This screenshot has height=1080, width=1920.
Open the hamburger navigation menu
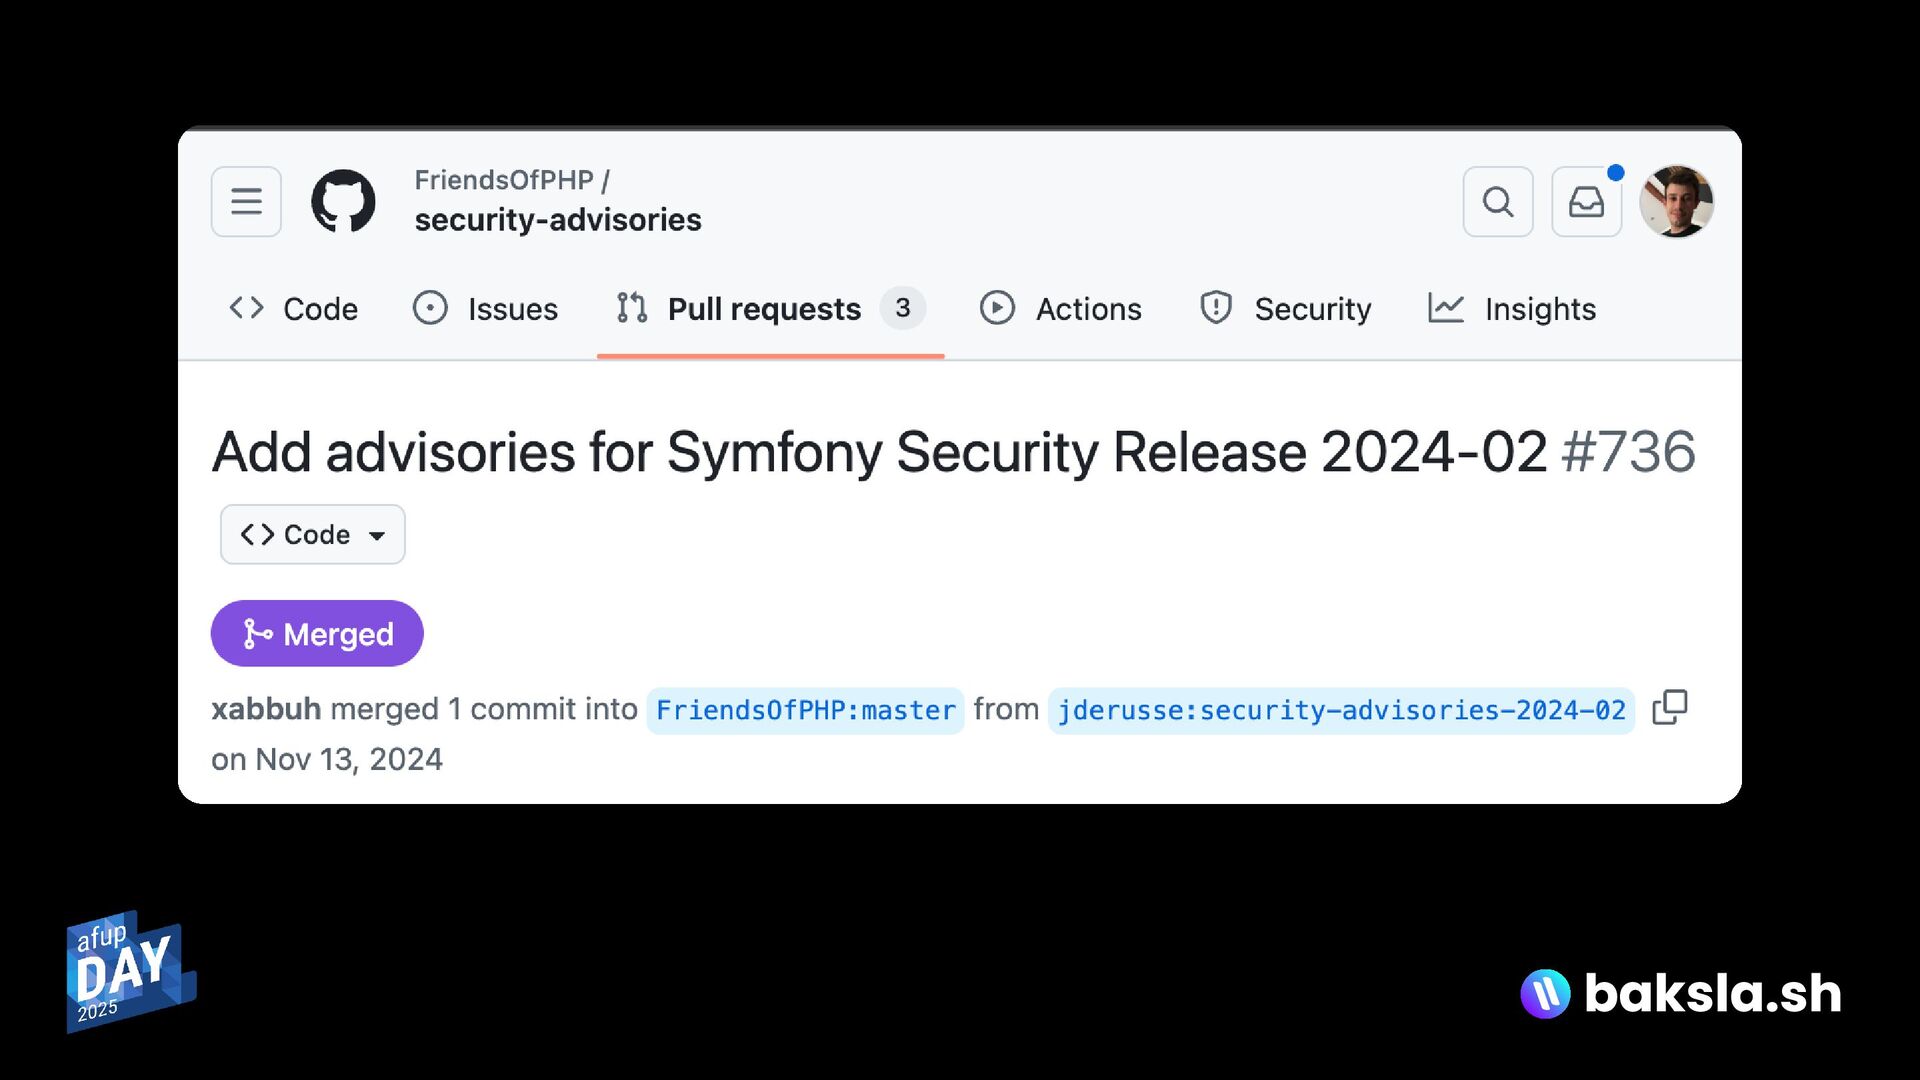coord(246,202)
